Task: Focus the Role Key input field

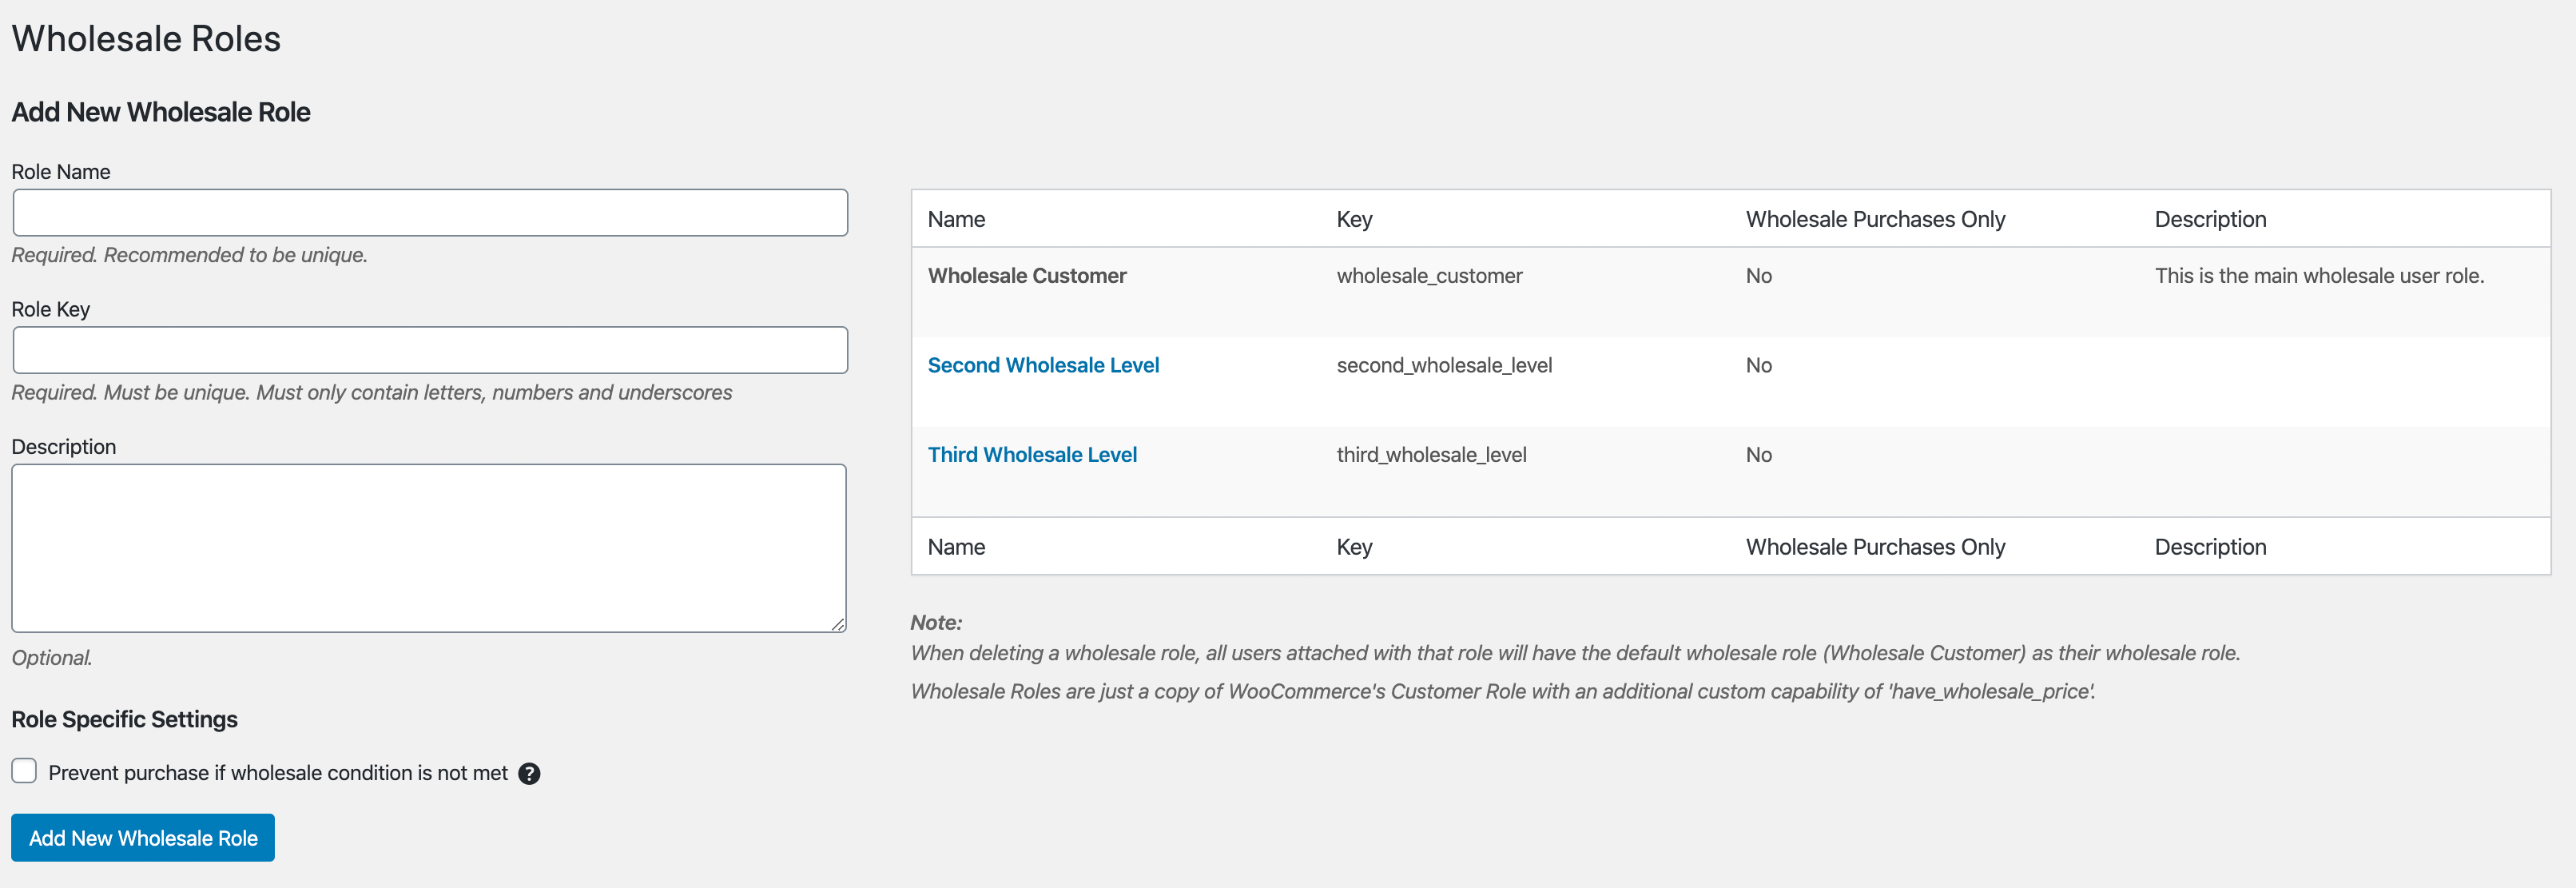Action: pos(430,350)
